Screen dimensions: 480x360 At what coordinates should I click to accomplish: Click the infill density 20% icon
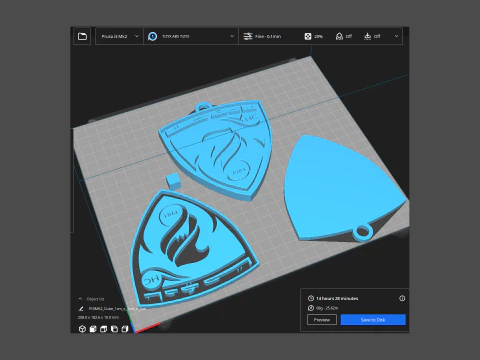[308, 36]
